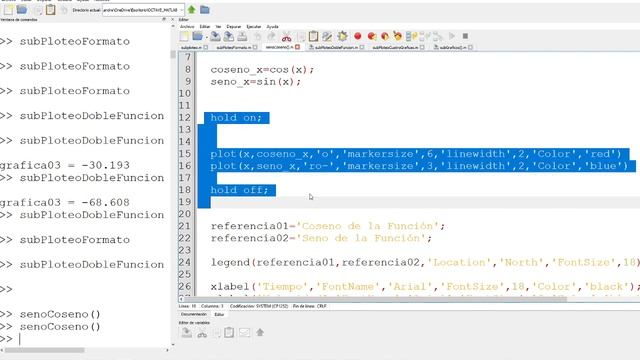Undock the command window panel
This screenshot has width=640, height=360.
click(164, 19)
